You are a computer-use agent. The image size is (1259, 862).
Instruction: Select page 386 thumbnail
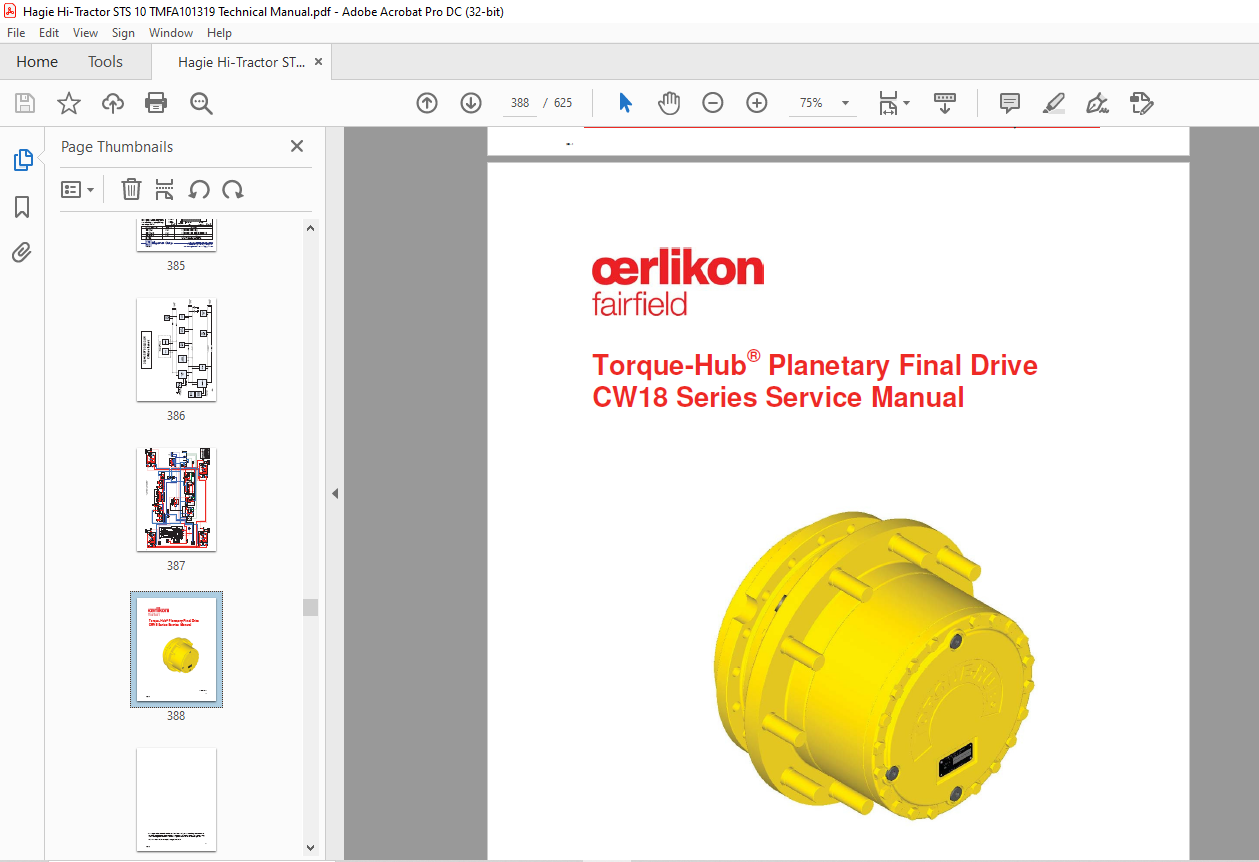(176, 350)
